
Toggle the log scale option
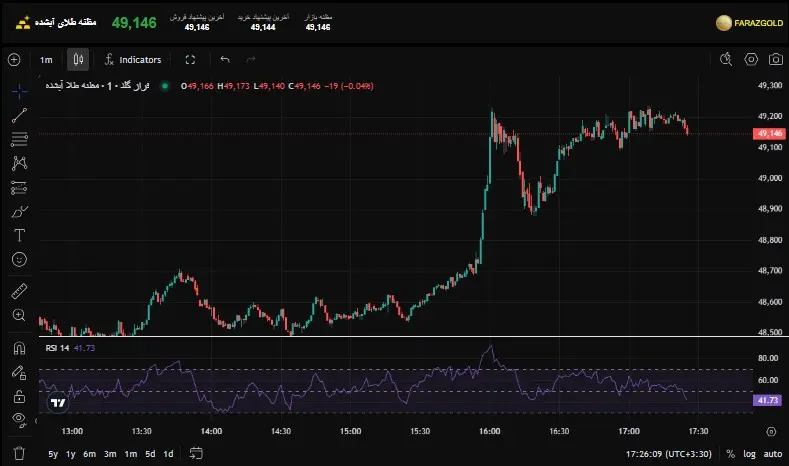(748, 454)
